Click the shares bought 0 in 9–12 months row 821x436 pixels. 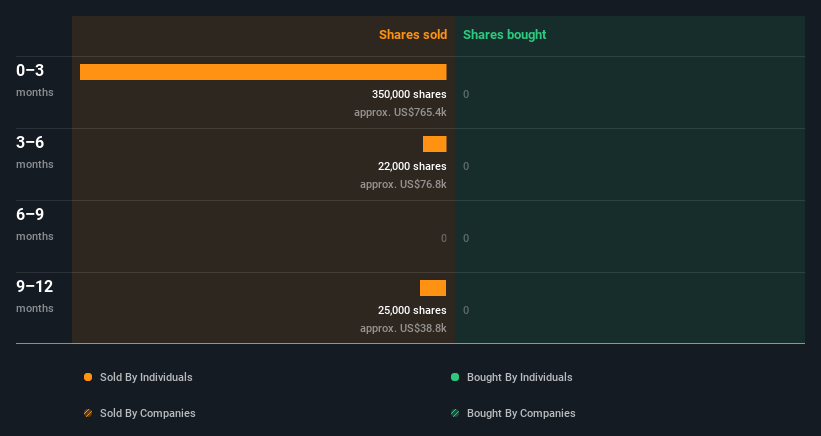466,310
